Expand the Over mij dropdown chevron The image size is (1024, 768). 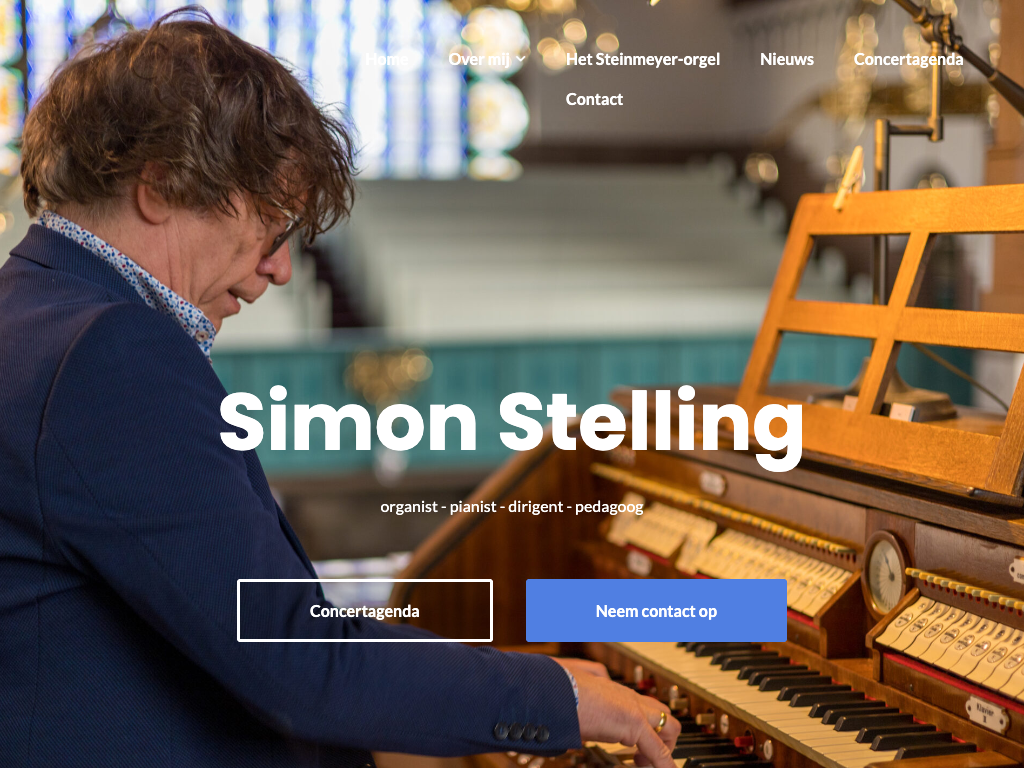pyautogui.click(x=520, y=59)
